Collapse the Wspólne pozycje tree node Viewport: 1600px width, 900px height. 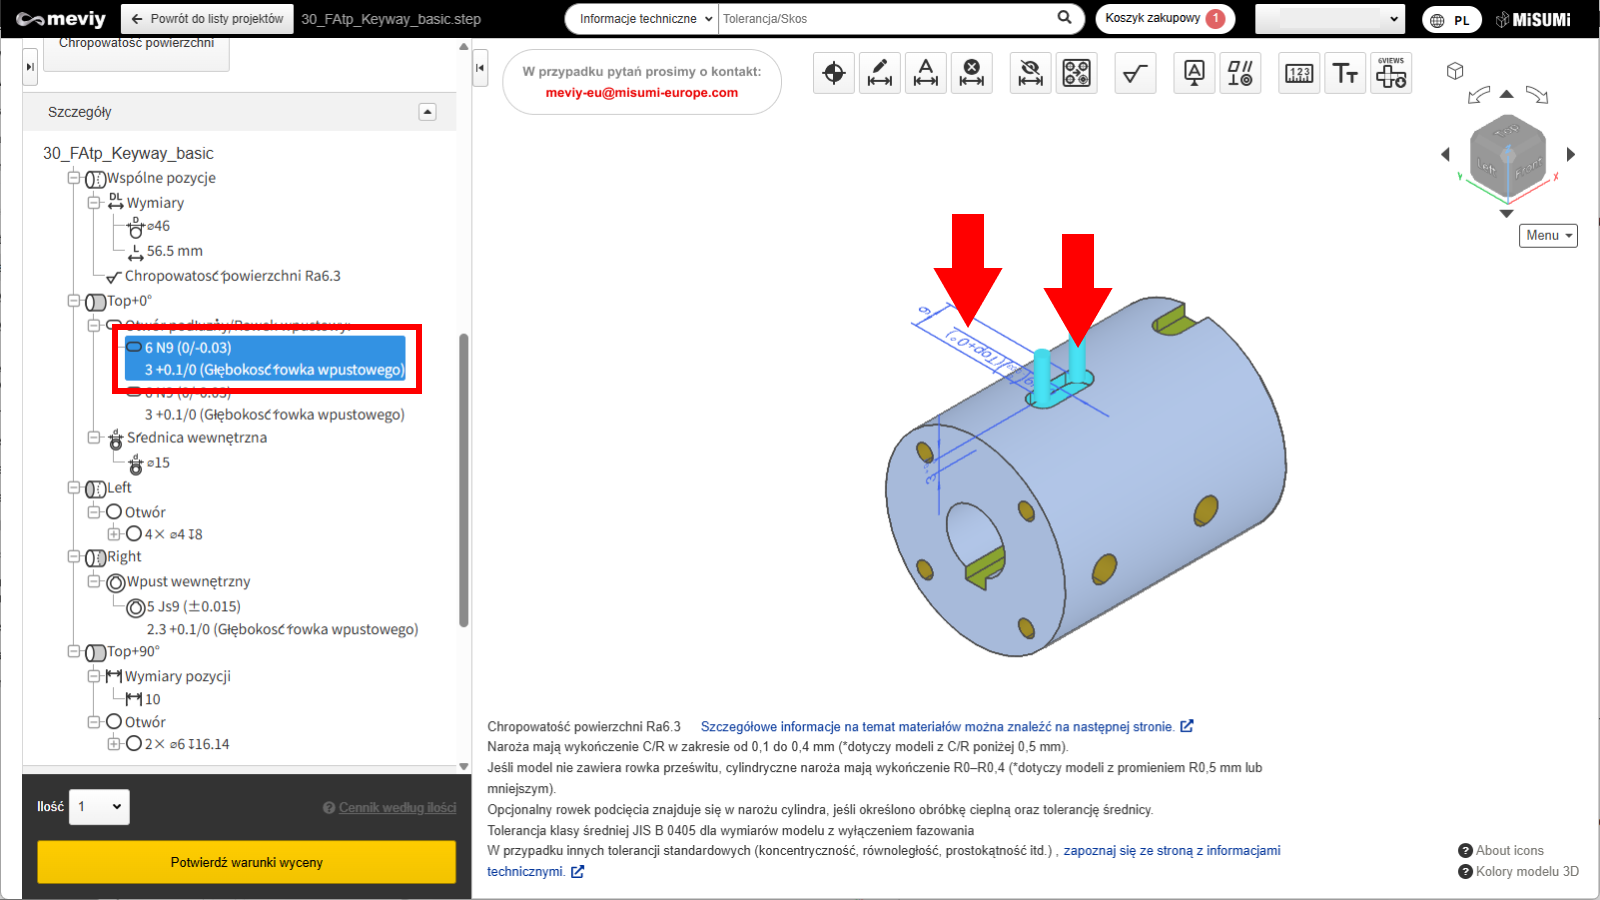click(74, 178)
